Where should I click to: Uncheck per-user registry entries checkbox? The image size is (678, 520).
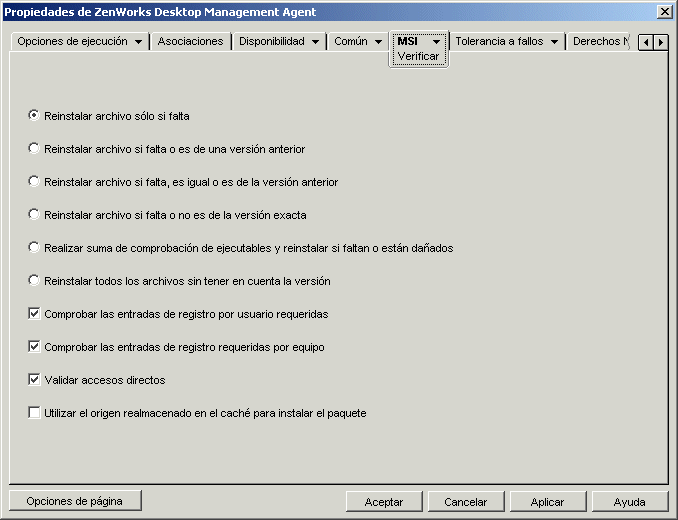click(x=34, y=313)
